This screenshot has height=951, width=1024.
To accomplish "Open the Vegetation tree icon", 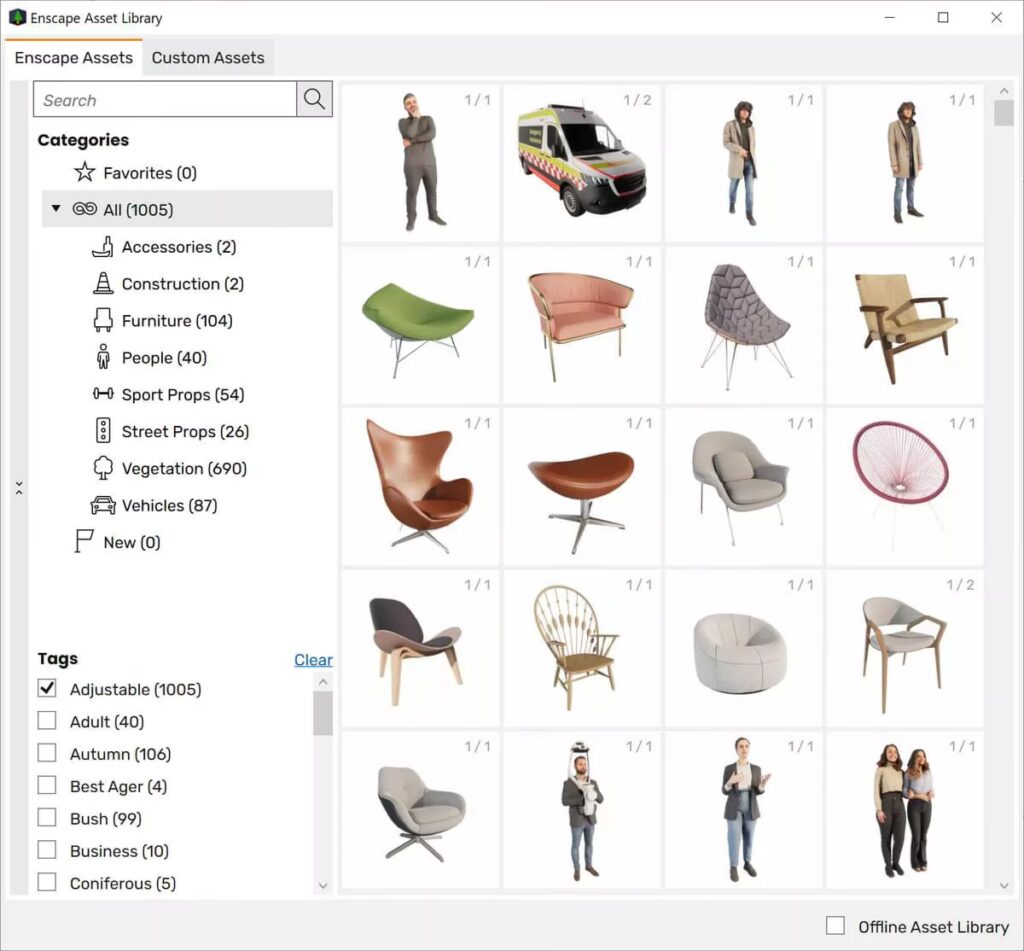I will 103,469.
